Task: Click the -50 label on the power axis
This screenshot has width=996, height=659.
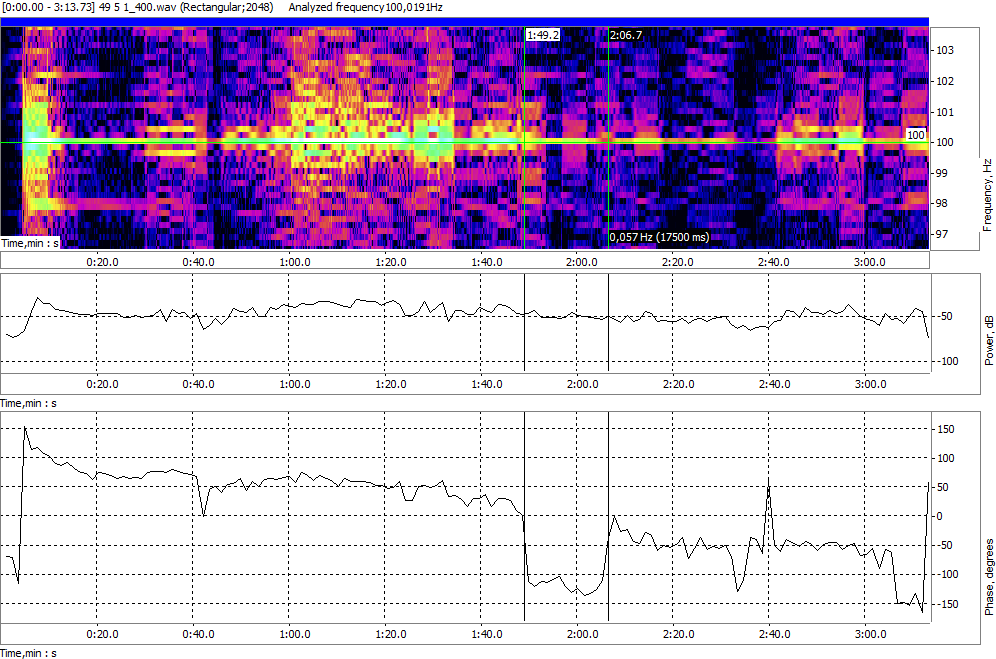Action: tap(945, 318)
